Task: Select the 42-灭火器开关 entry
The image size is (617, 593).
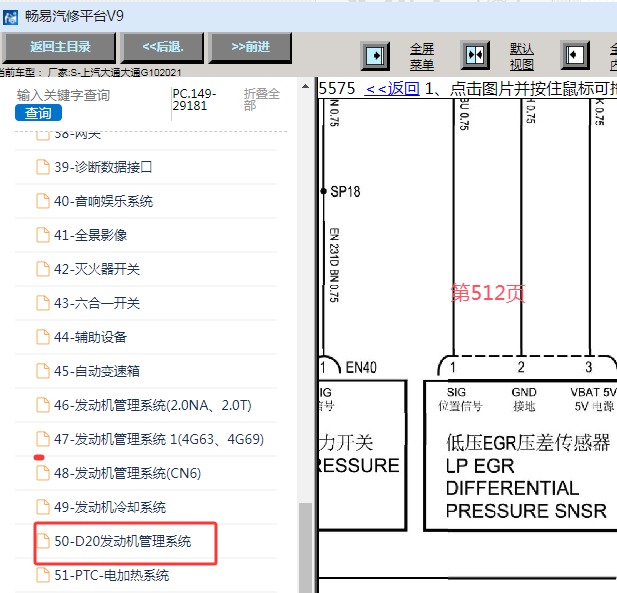Action: [x=97, y=269]
